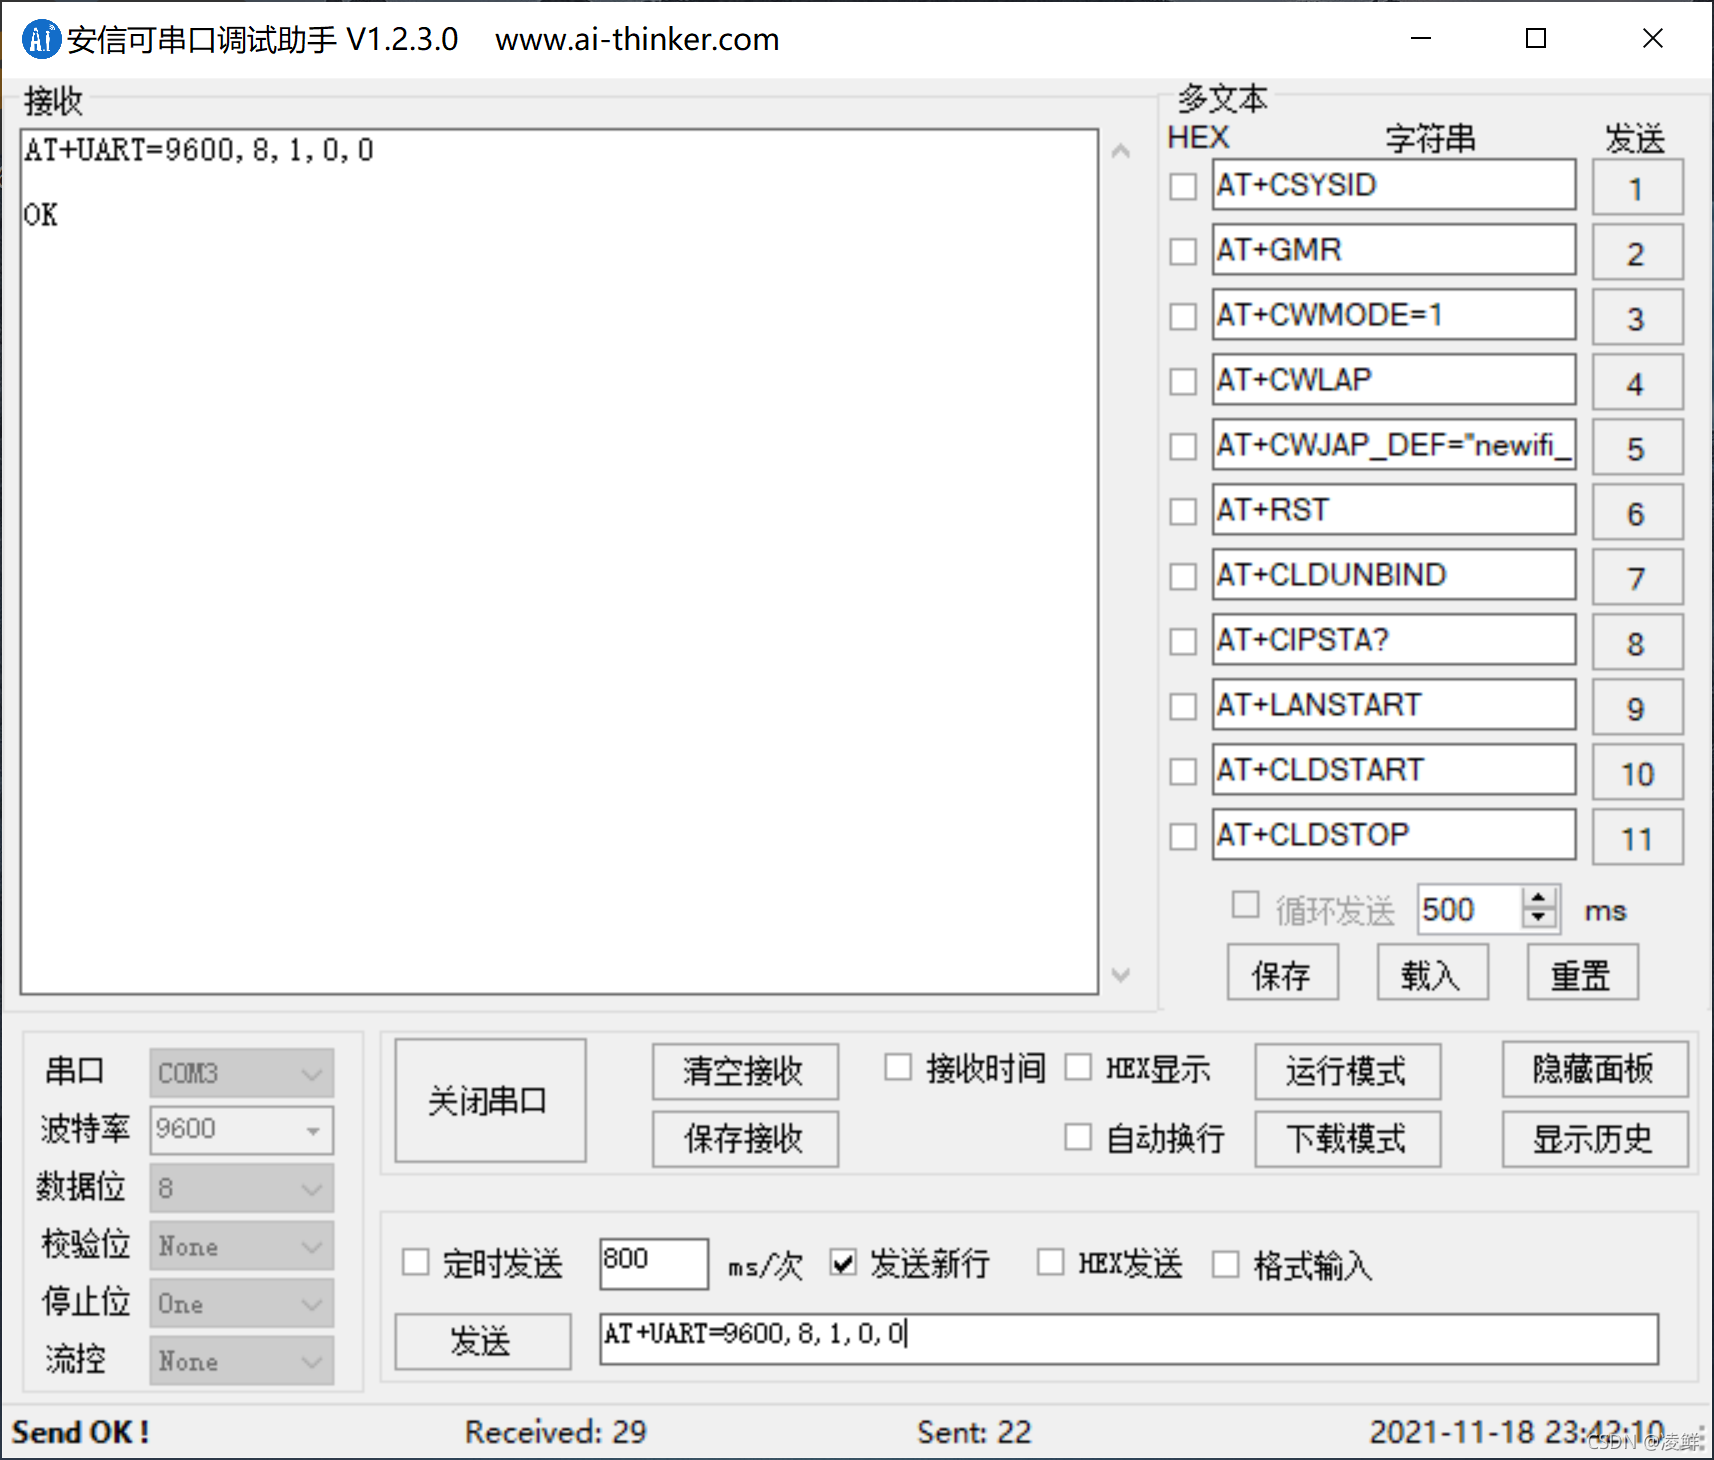Screen dimensions: 1714x1460
Task: Toggle the 自动换行 auto wrap checkbox
Action: 1078,1137
